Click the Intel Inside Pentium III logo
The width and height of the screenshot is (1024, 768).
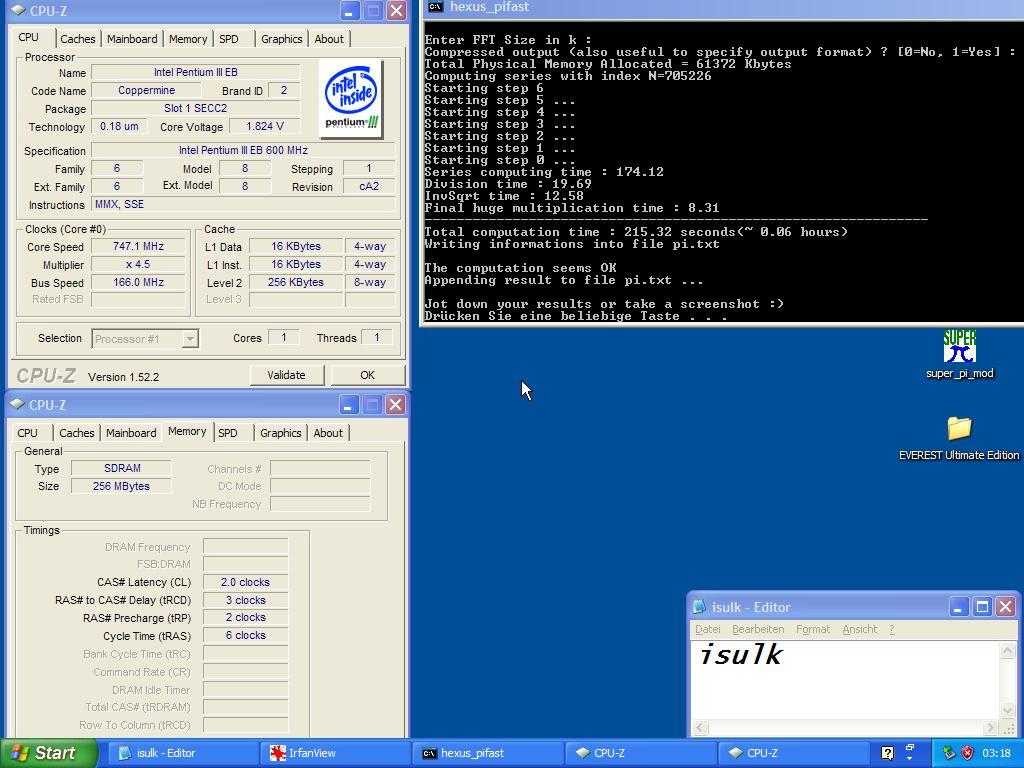point(351,99)
